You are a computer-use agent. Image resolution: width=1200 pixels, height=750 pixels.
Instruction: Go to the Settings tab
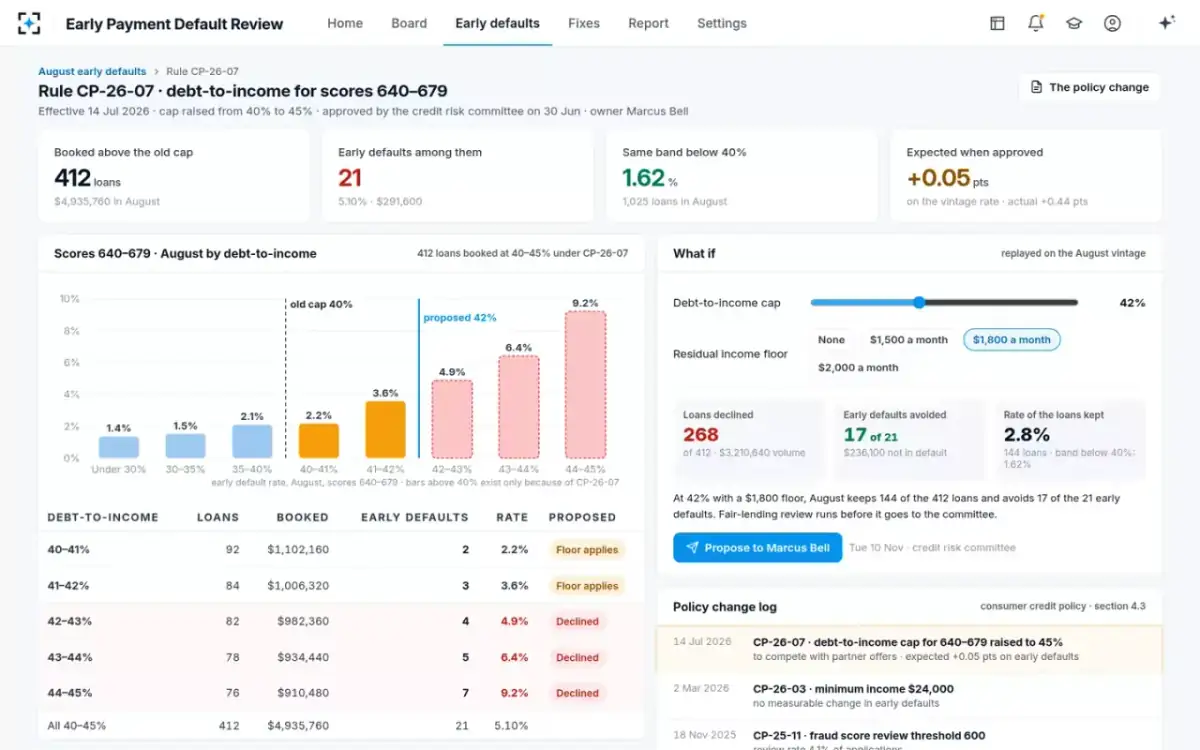pos(722,23)
